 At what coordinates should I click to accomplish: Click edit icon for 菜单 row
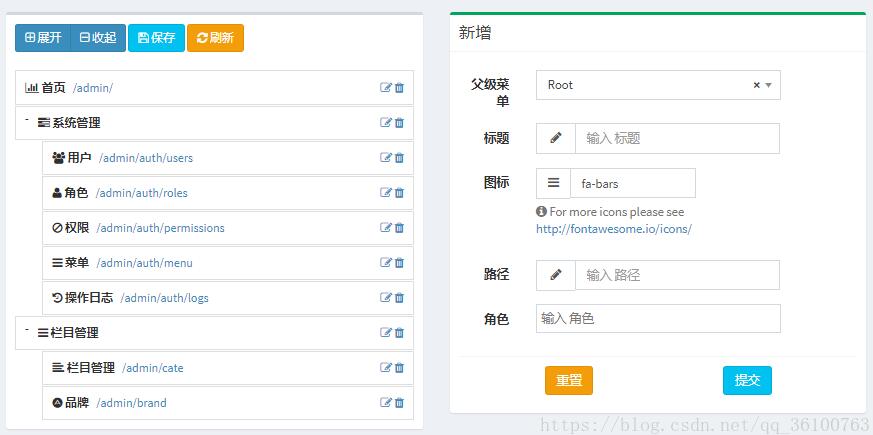coord(386,263)
